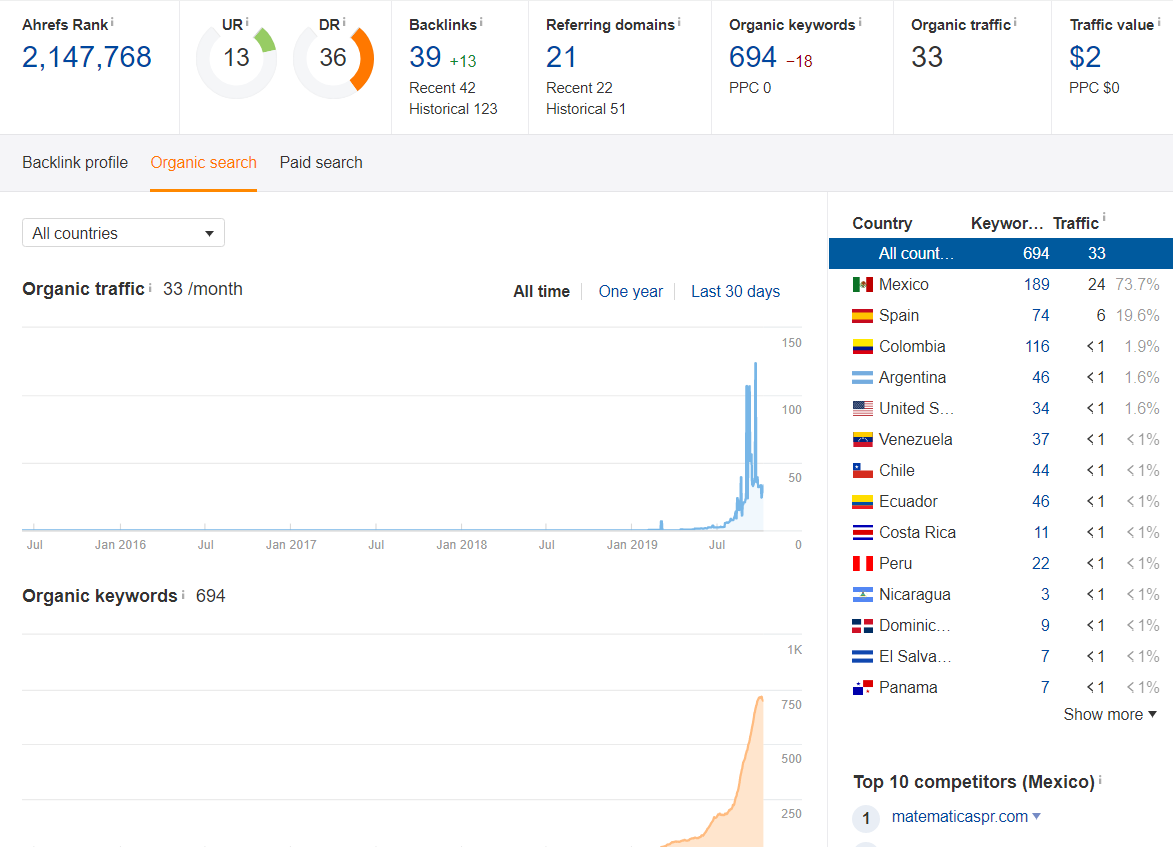This screenshot has width=1173, height=847.
Task: Select Dominican Republic country row
Action: click(1001, 626)
